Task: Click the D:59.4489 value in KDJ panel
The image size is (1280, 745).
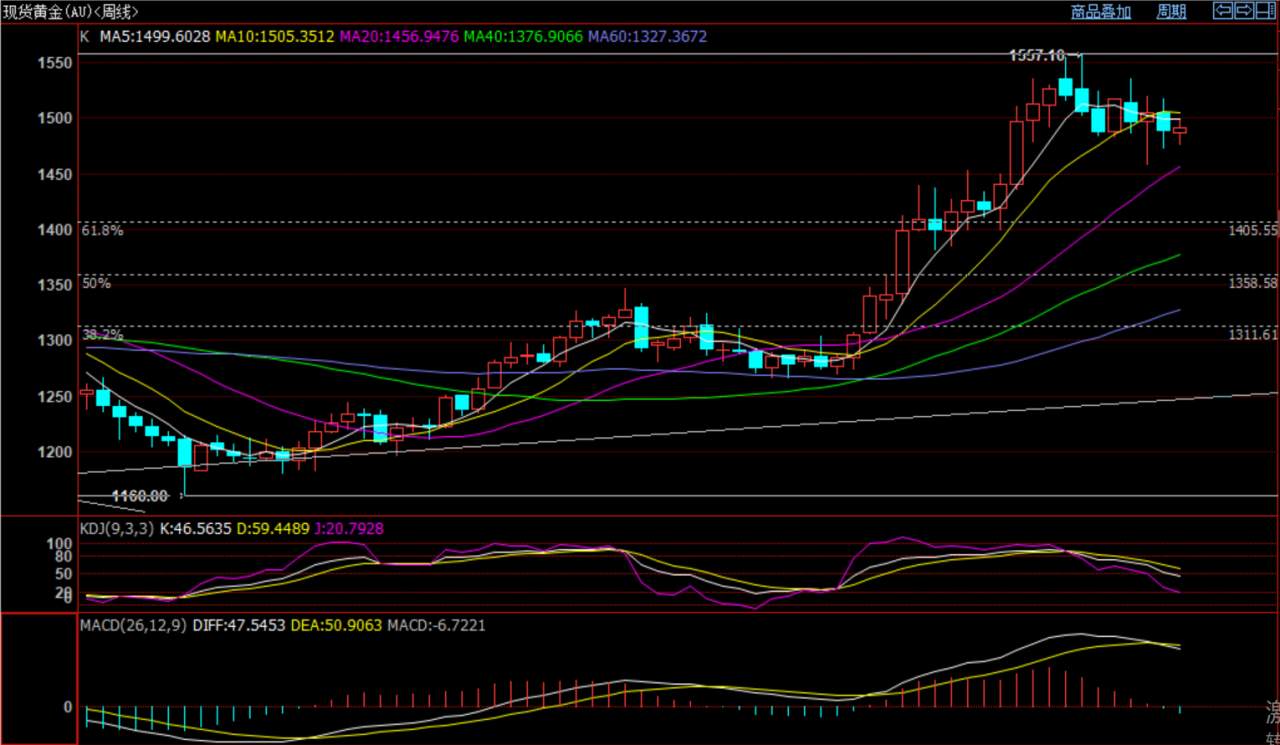Action: point(273,527)
